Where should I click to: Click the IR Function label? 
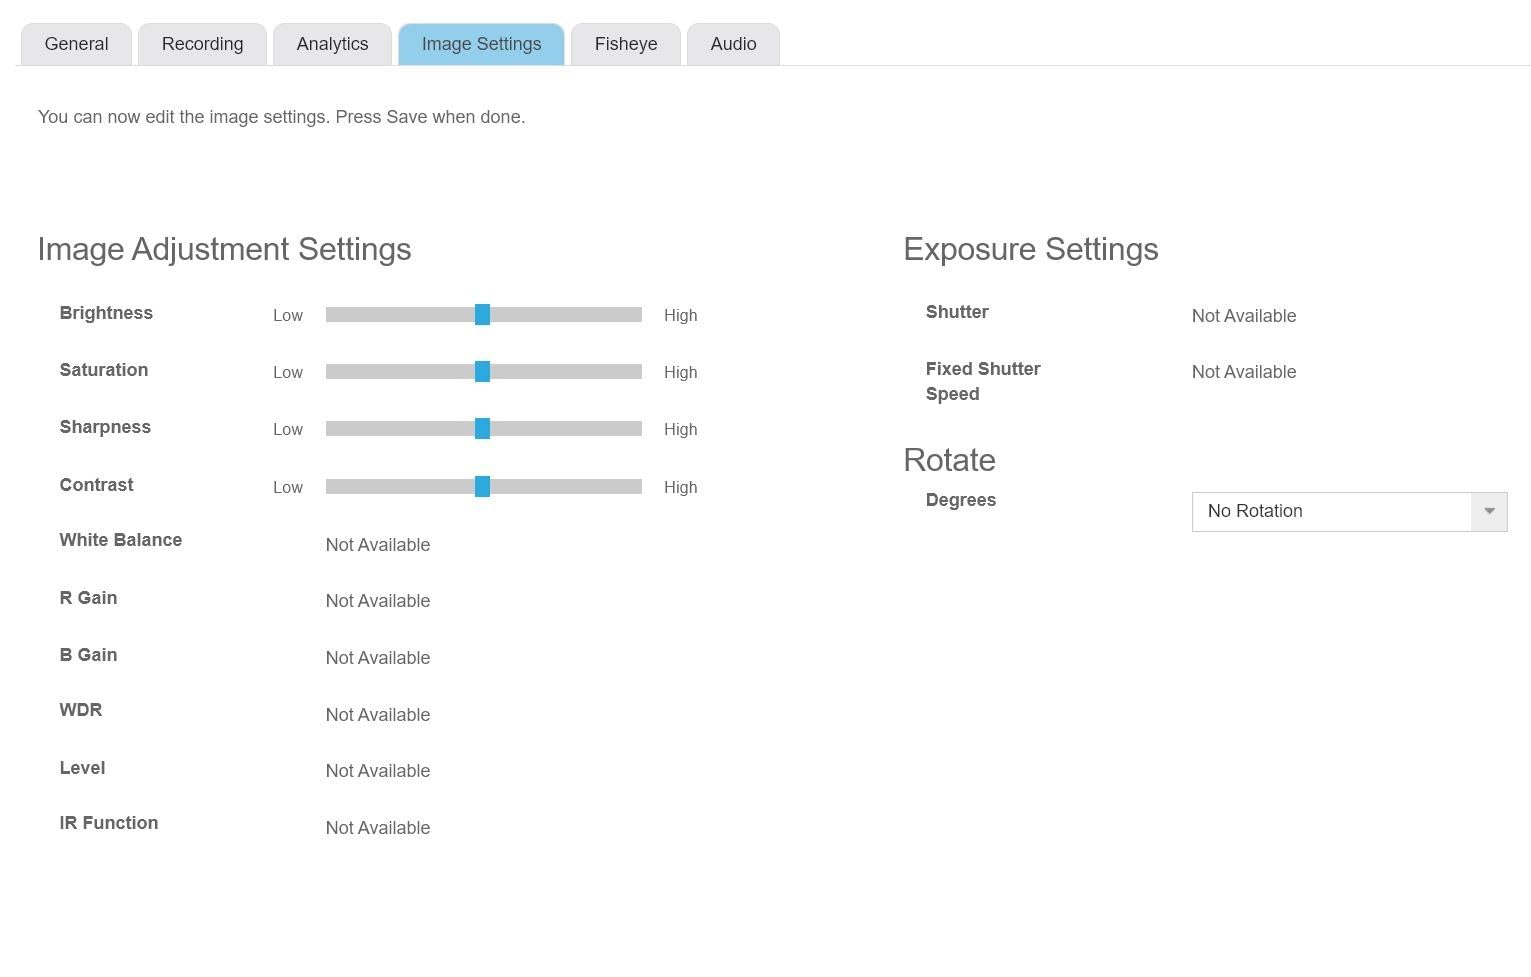click(x=109, y=823)
